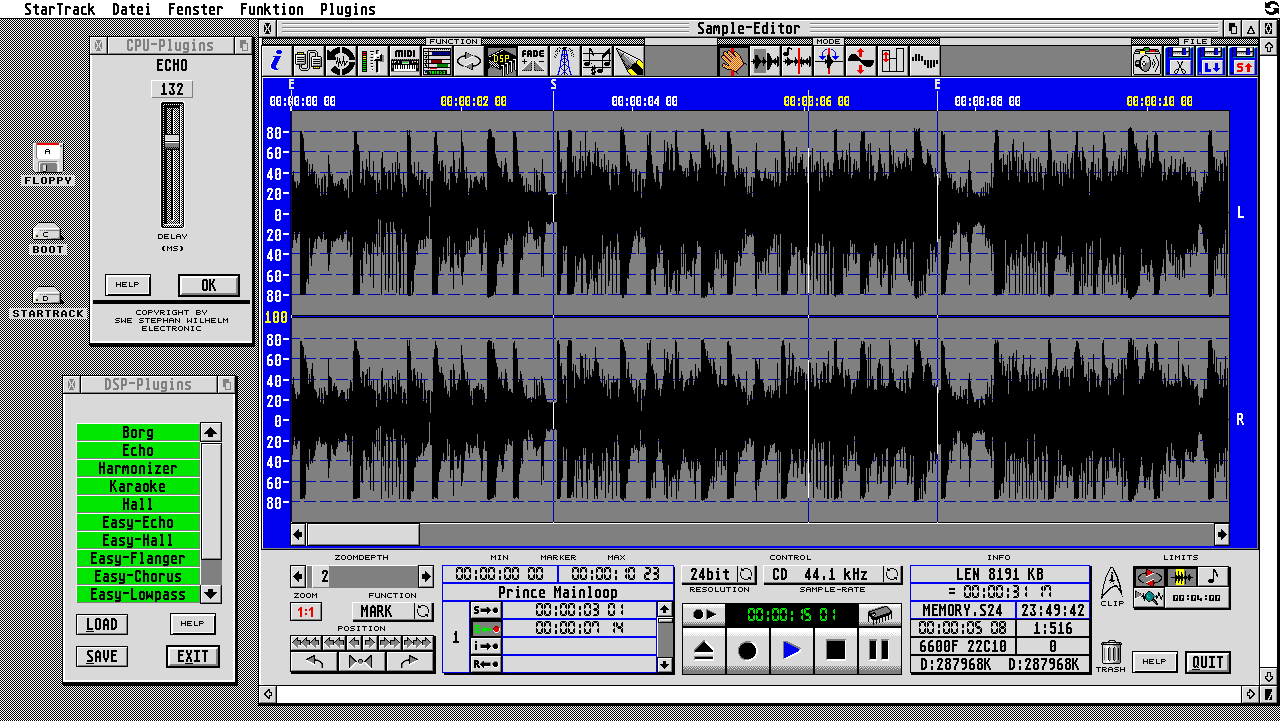Click OK in the ECHO plugin window

[x=209, y=285]
